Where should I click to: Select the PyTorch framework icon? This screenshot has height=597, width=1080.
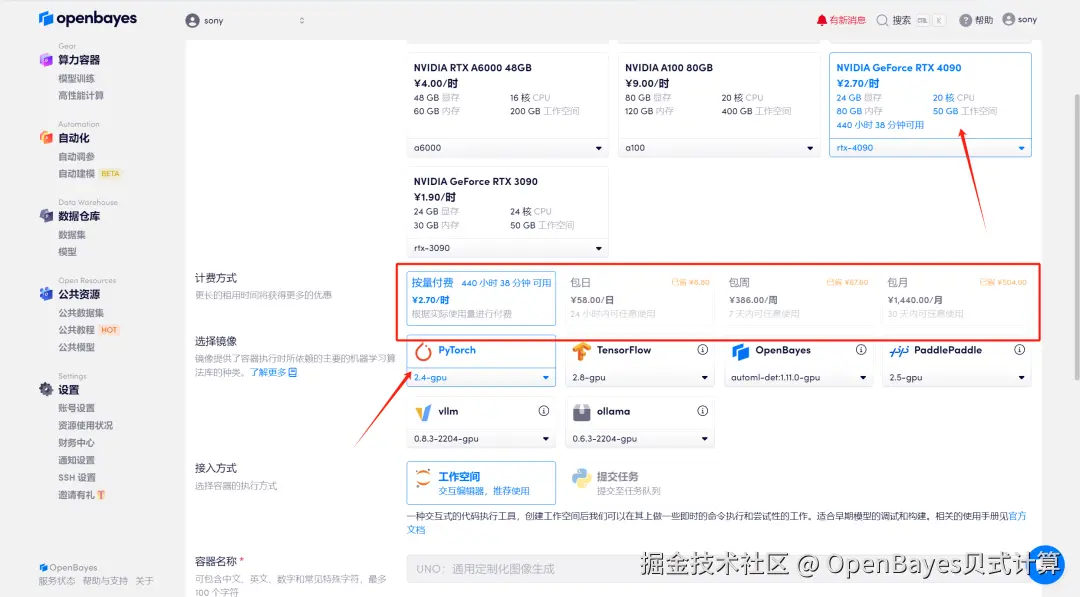point(424,350)
